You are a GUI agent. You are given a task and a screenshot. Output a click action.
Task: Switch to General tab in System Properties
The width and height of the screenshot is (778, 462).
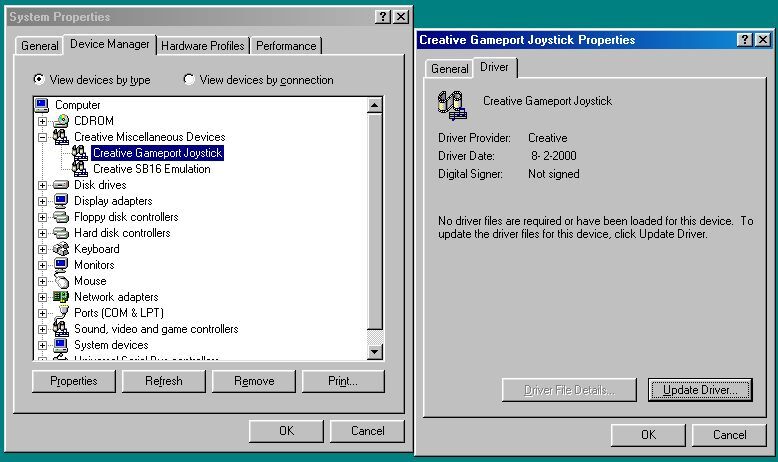click(x=39, y=46)
